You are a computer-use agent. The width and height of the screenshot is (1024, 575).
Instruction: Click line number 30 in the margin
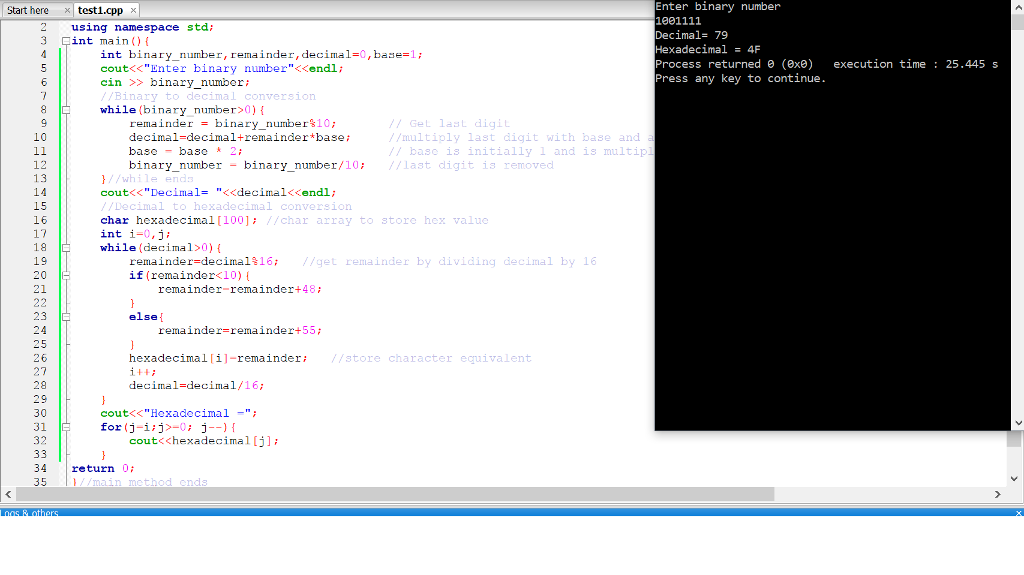point(40,414)
